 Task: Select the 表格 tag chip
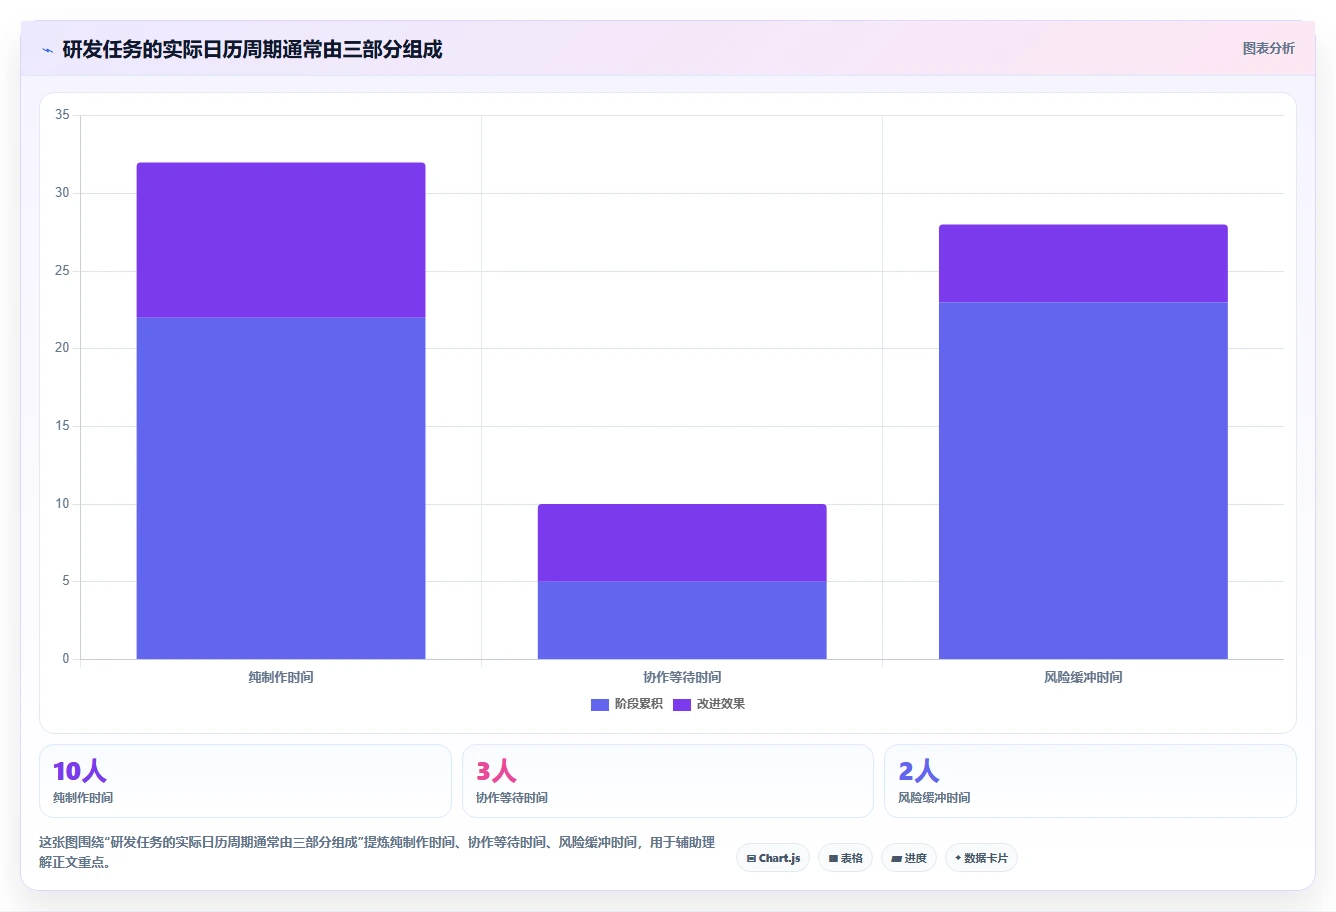tap(845, 858)
